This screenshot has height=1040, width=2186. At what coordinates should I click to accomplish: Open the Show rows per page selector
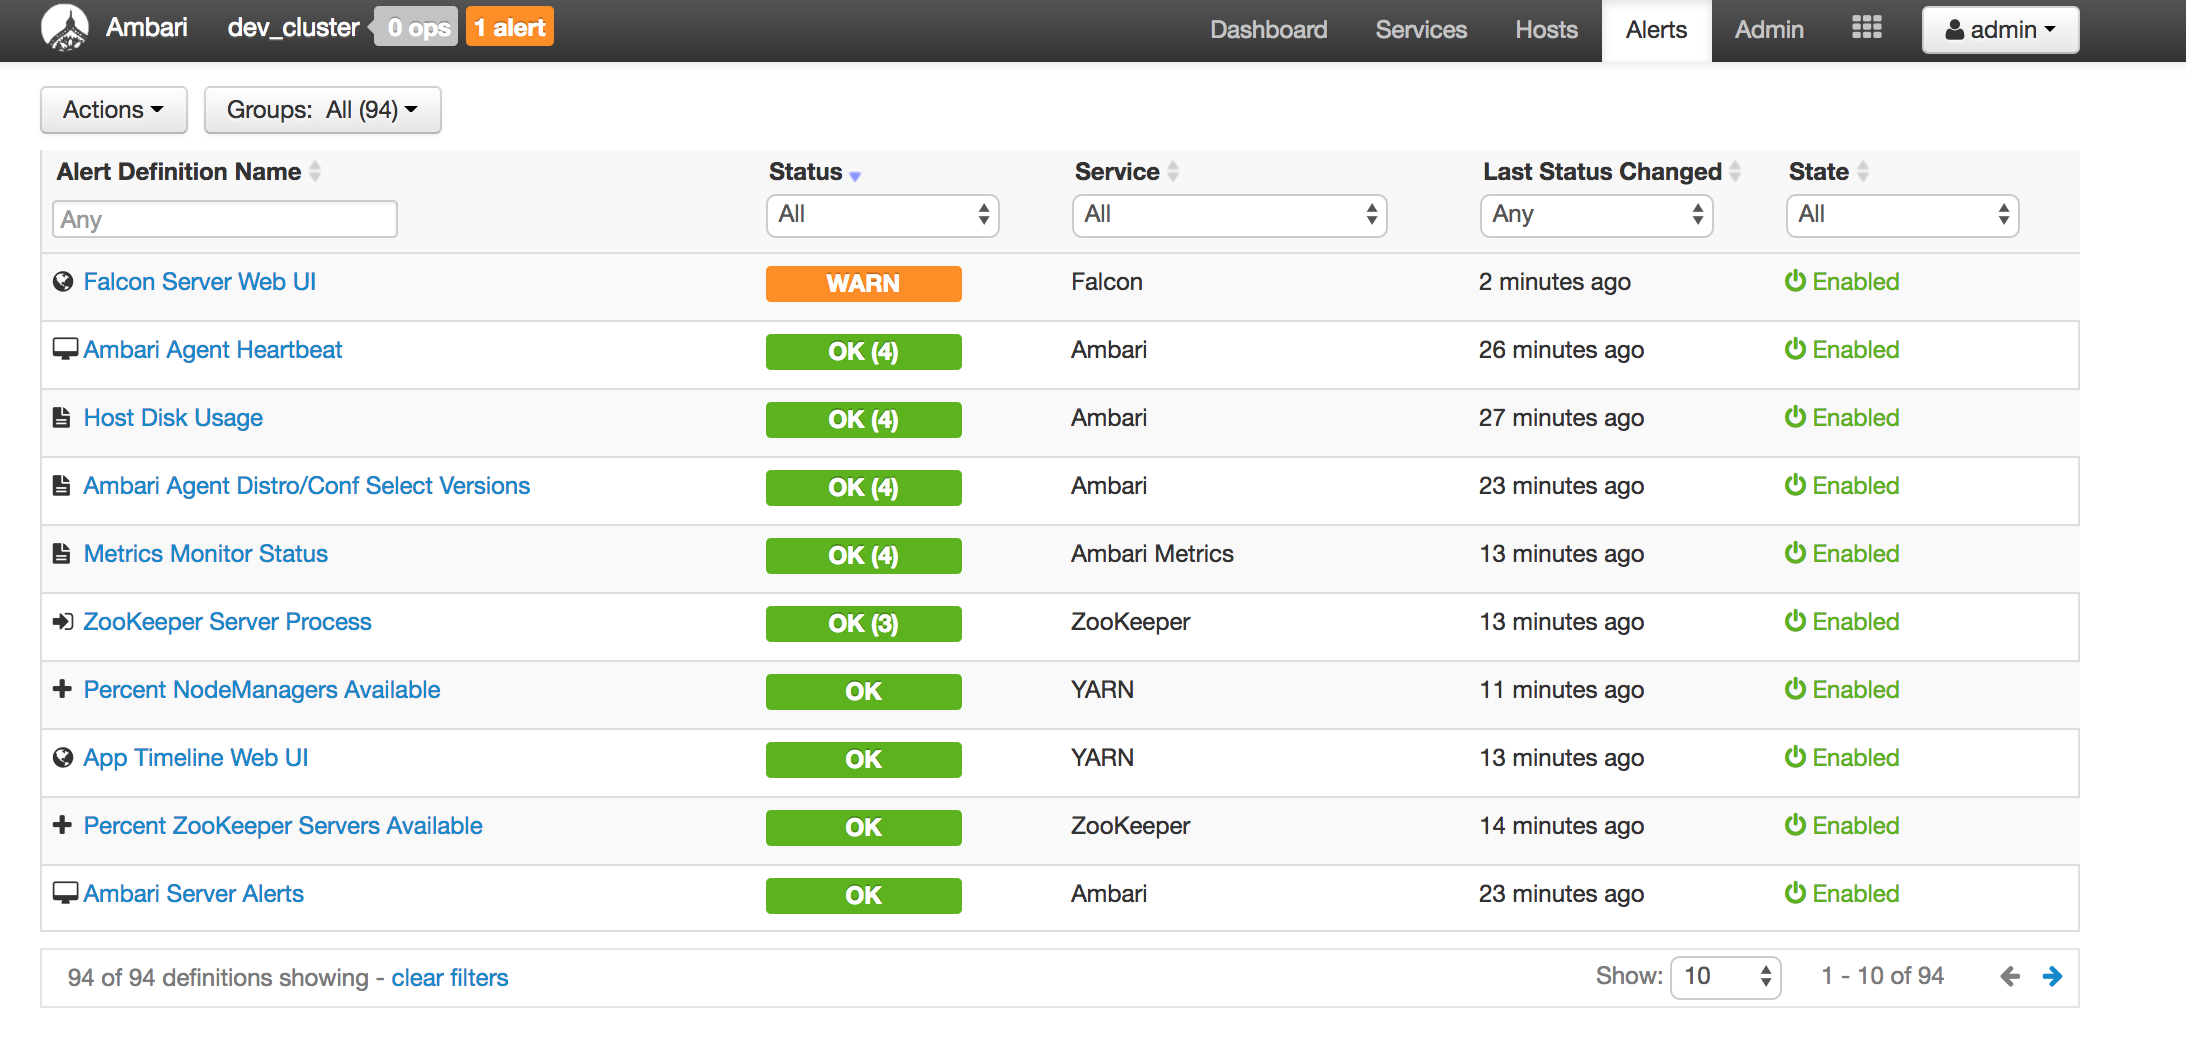tap(1725, 977)
